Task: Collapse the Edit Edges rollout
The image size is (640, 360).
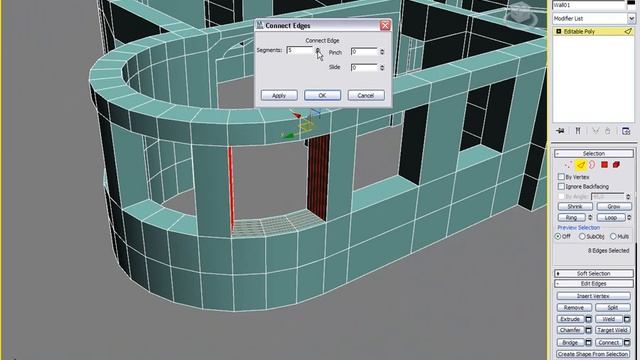Action: tap(593, 284)
